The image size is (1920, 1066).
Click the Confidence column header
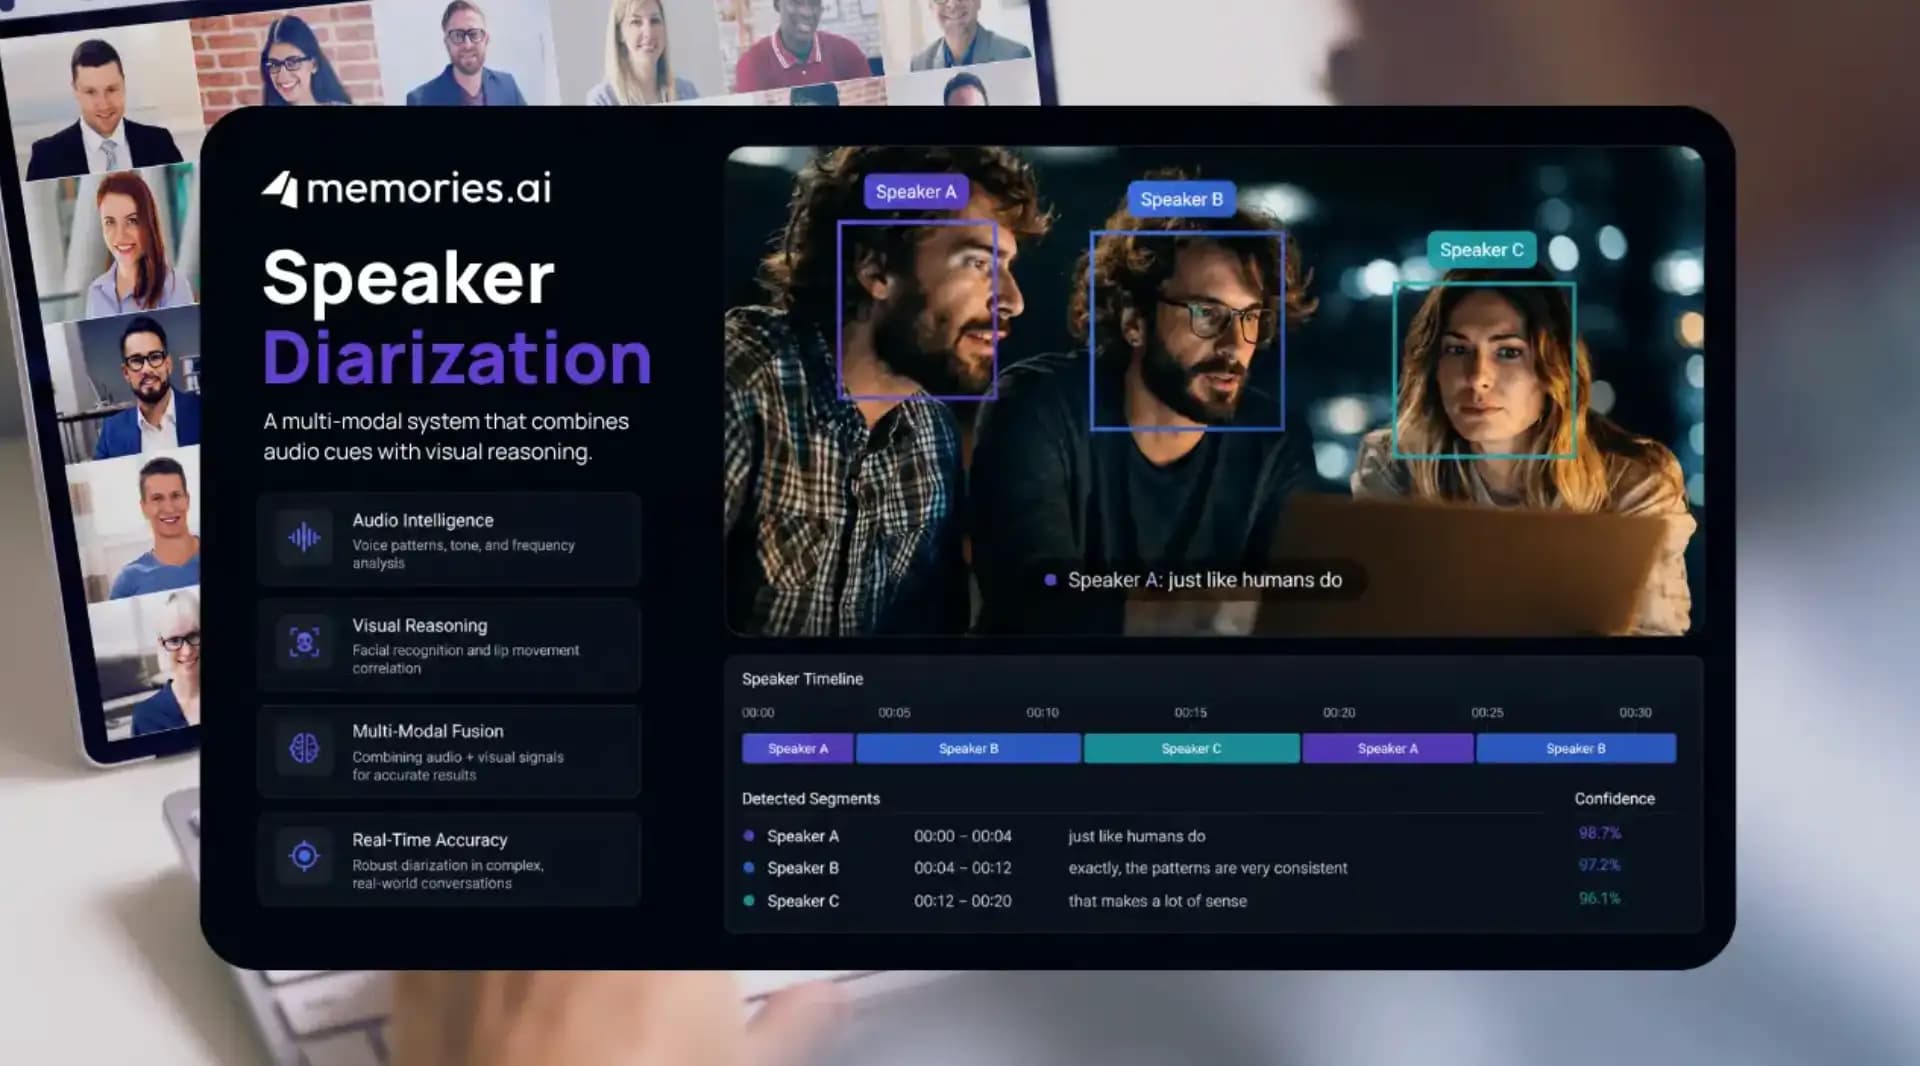1615,799
